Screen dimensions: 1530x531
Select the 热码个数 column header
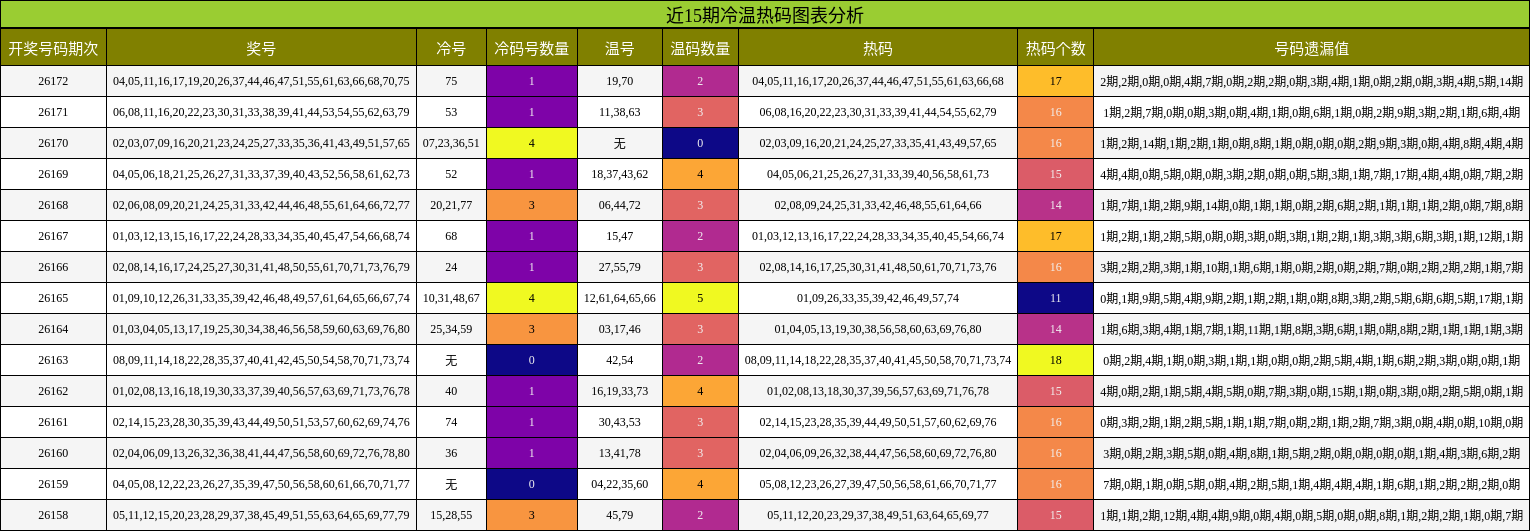[x=1055, y=48]
